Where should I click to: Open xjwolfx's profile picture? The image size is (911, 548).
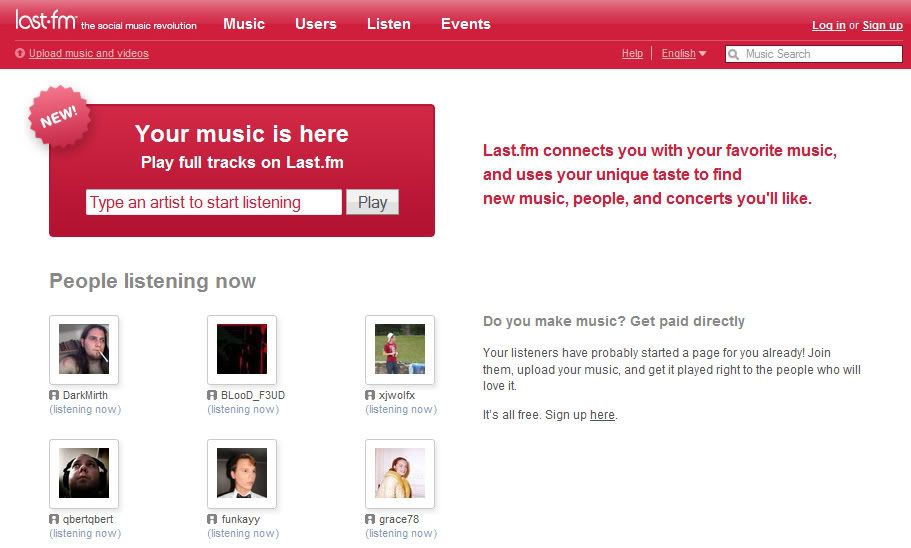400,350
